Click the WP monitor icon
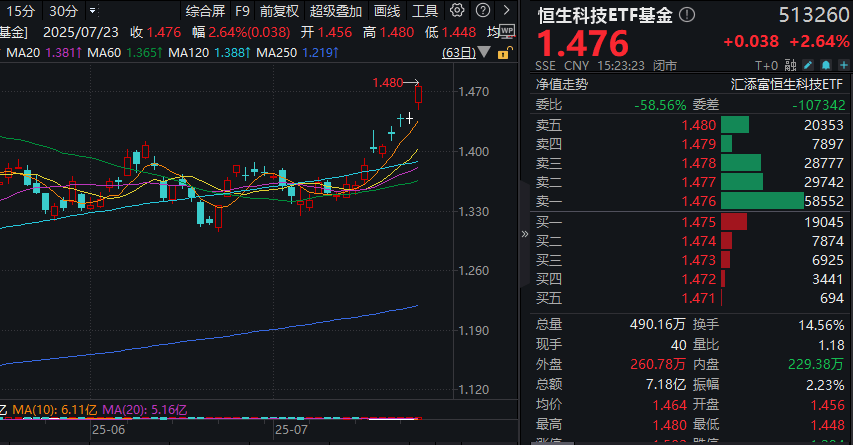Viewport: 853px width, 445px height. [x=507, y=31]
